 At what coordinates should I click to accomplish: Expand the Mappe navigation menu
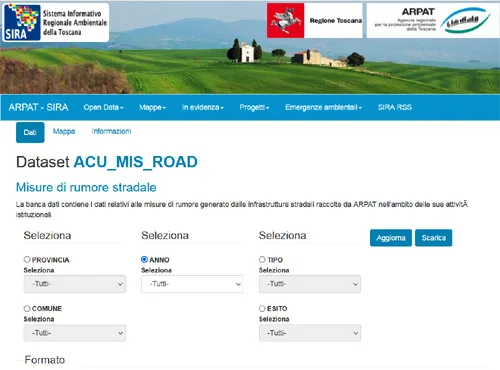click(153, 107)
